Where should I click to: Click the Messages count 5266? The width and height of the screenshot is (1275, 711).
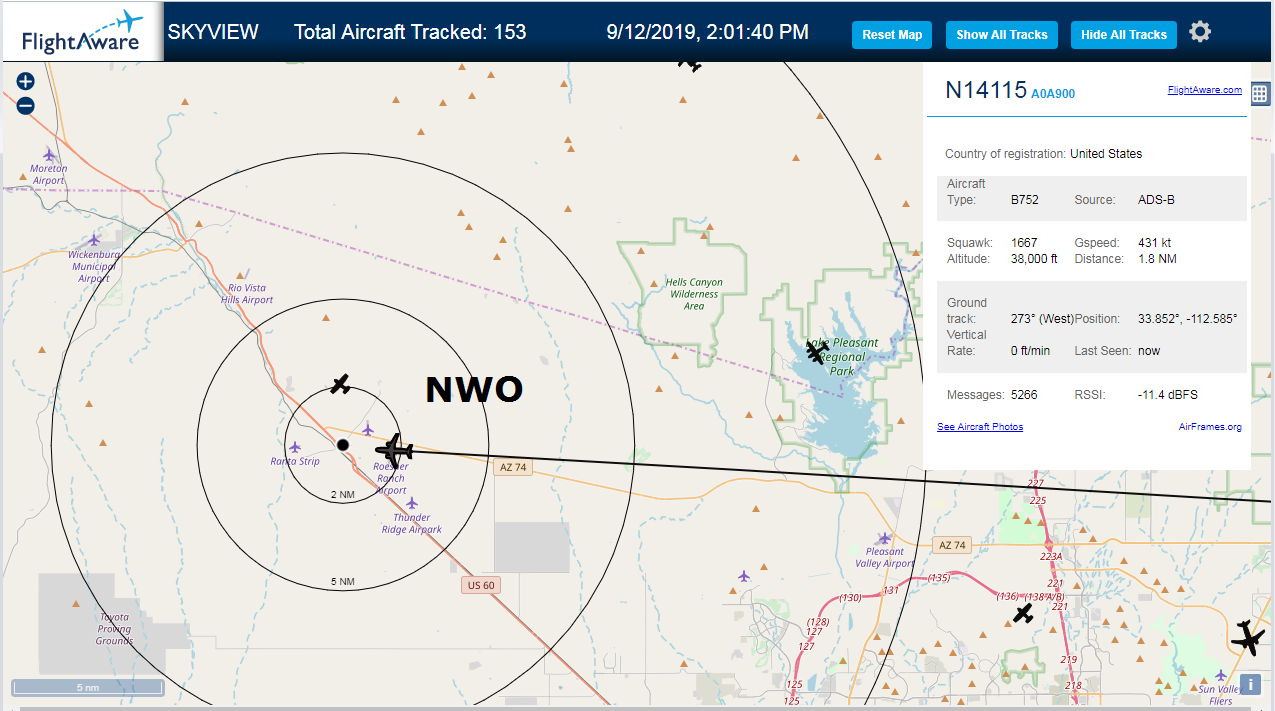pyautogui.click(x=1024, y=395)
